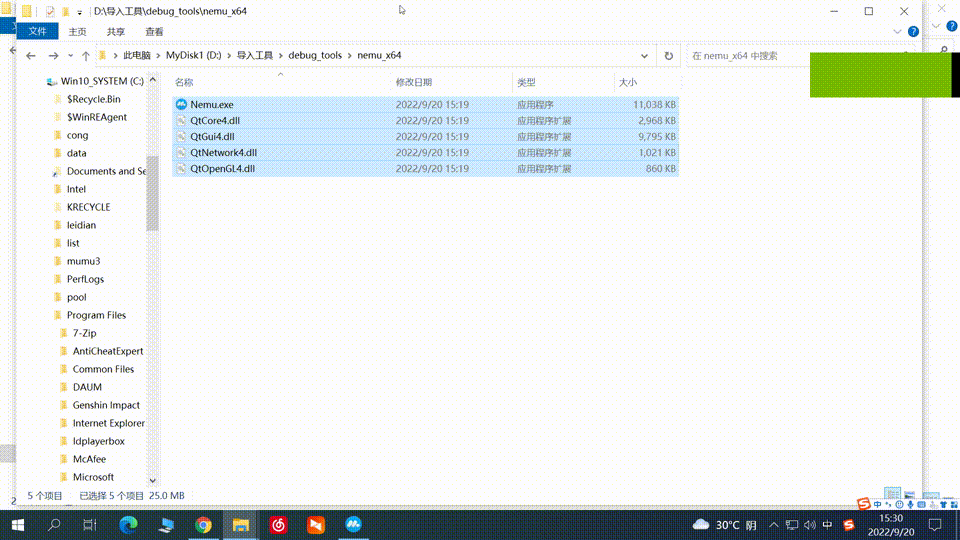This screenshot has height=540, width=960.
Task: Expand chevron after MyDisk1 (D:) breadcrumb
Action: pyautogui.click(x=229, y=55)
